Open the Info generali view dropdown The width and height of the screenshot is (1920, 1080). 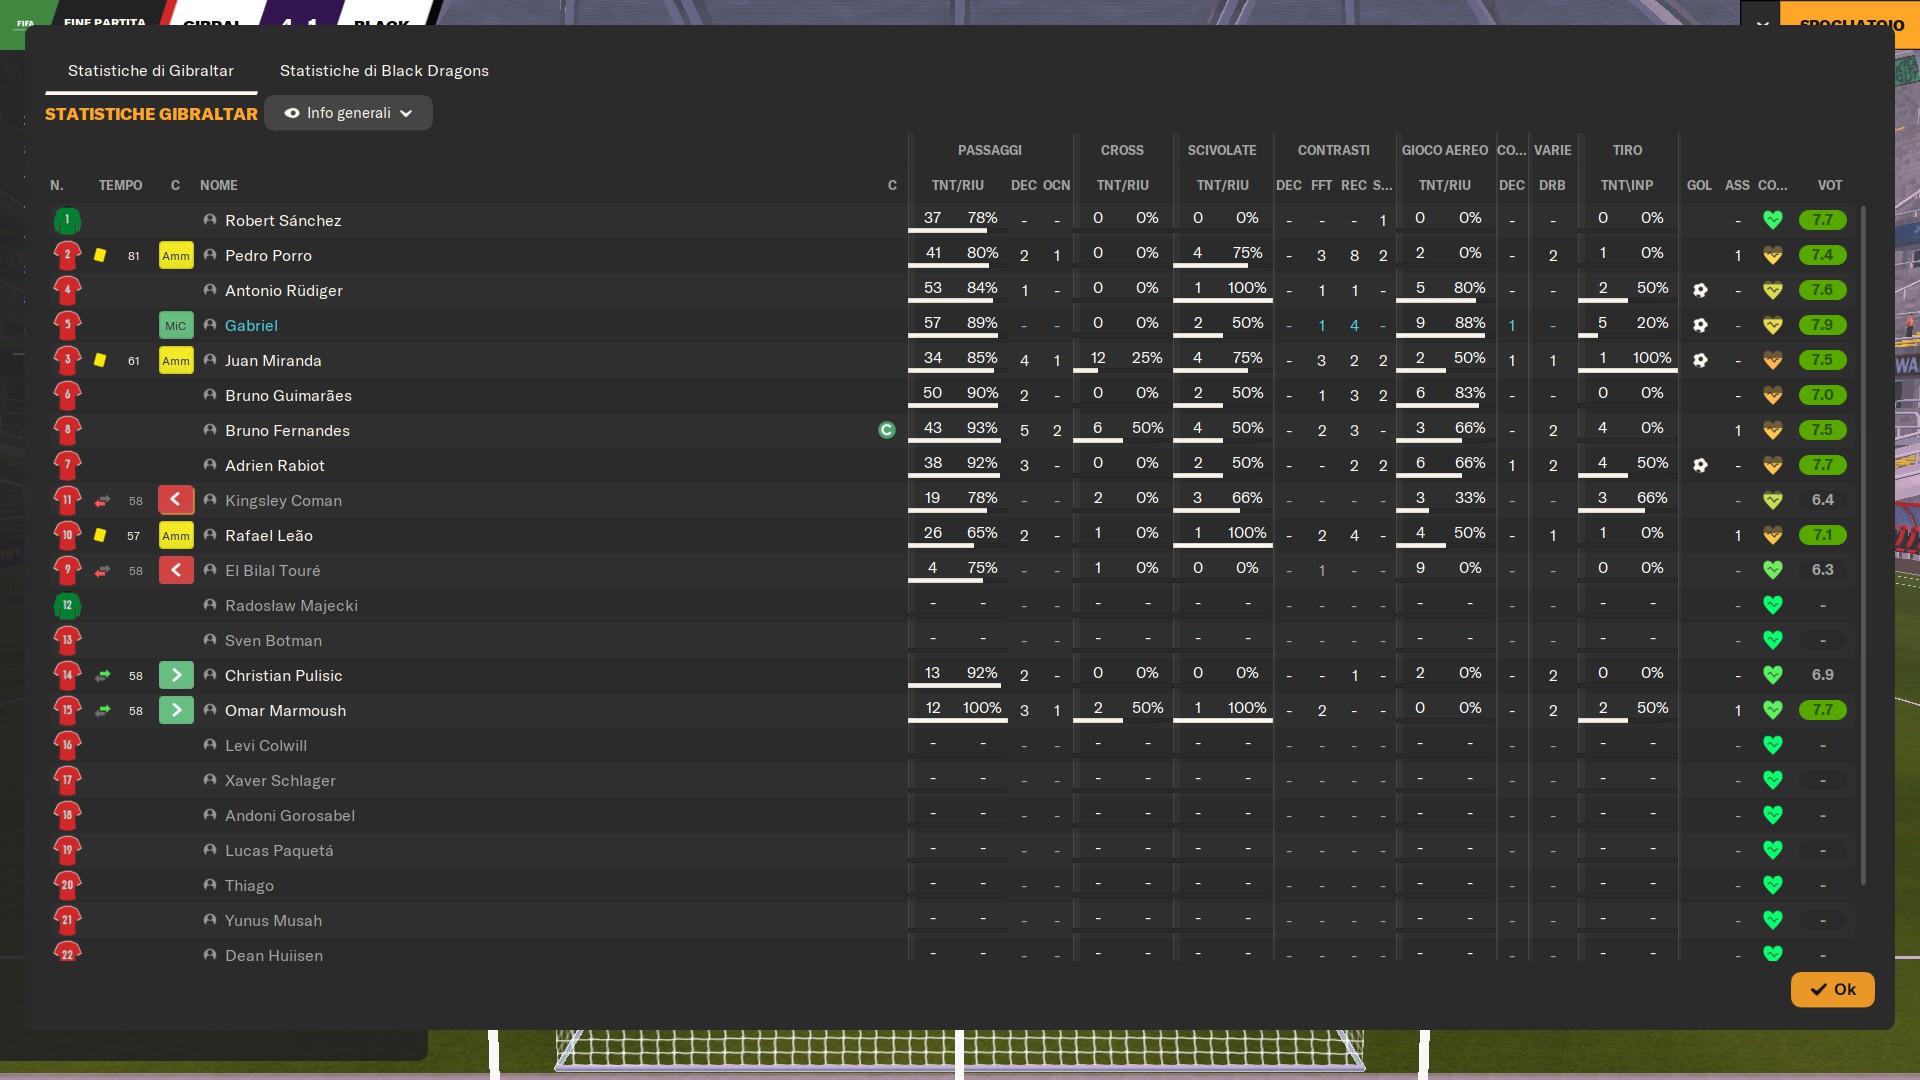point(348,113)
